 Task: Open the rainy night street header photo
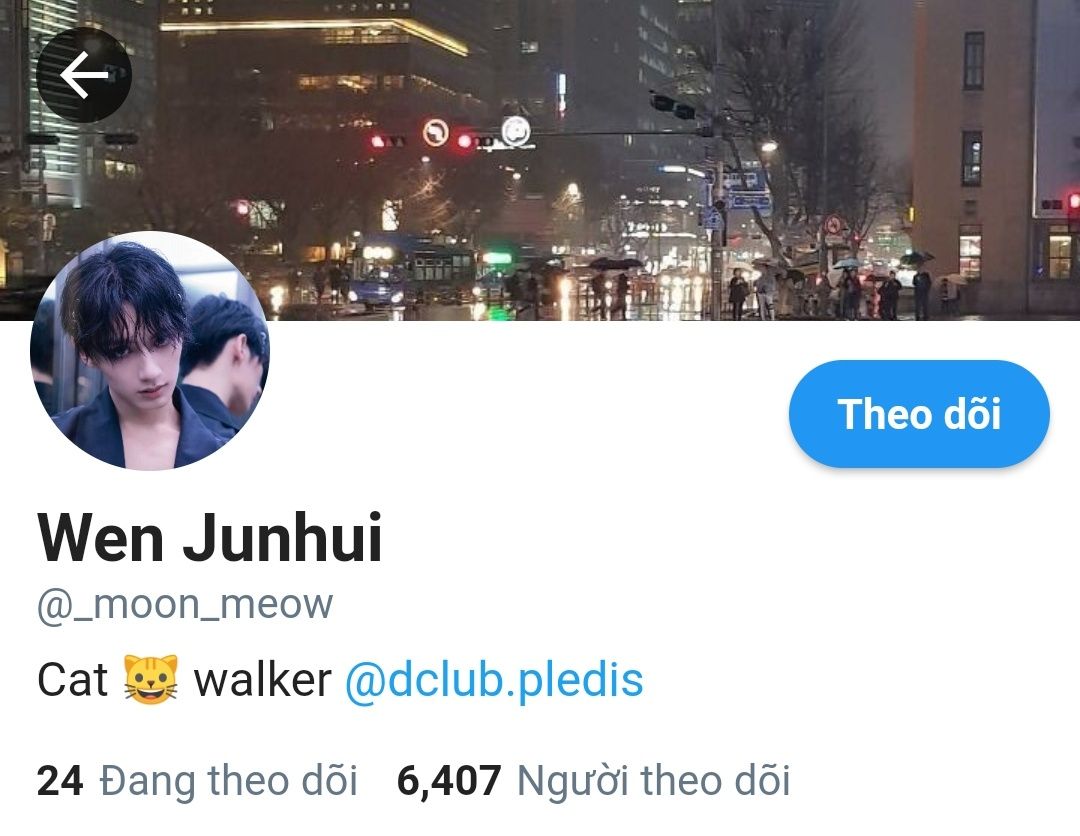tap(540, 160)
